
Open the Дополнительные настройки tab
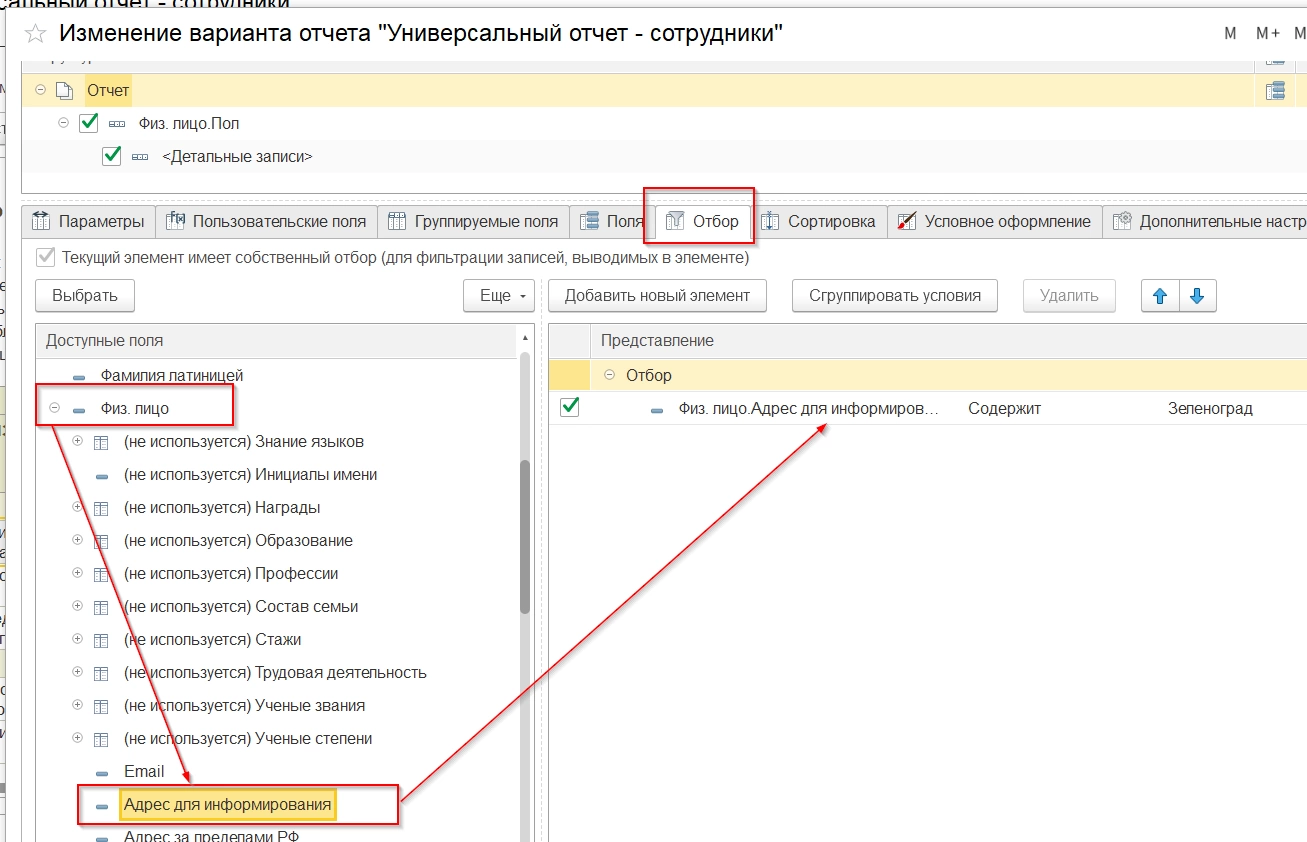coord(1206,221)
